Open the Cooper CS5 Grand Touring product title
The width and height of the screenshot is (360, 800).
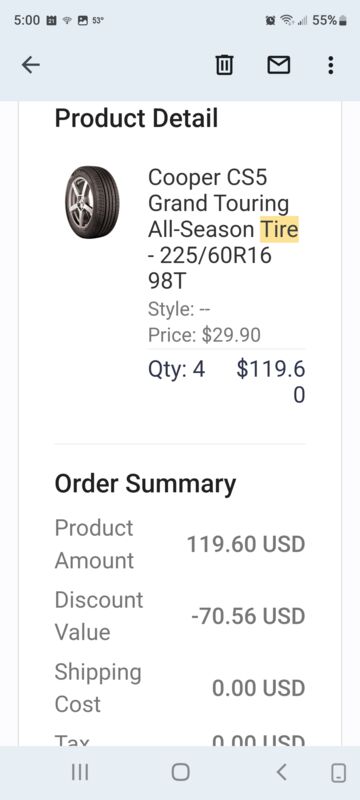[223, 229]
